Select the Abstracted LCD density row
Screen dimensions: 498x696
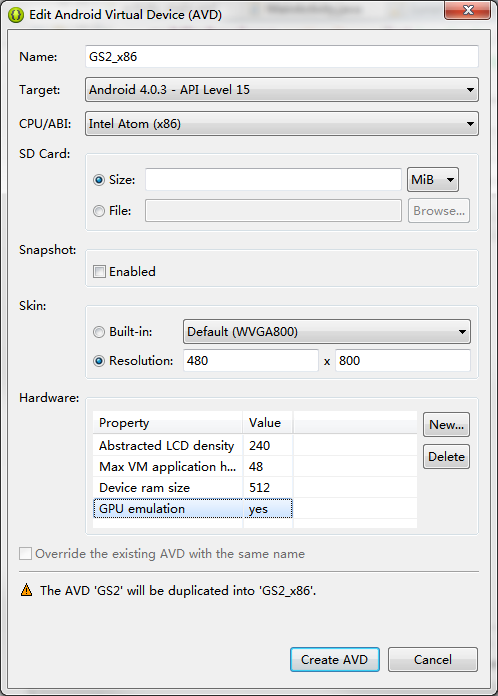(x=255, y=446)
